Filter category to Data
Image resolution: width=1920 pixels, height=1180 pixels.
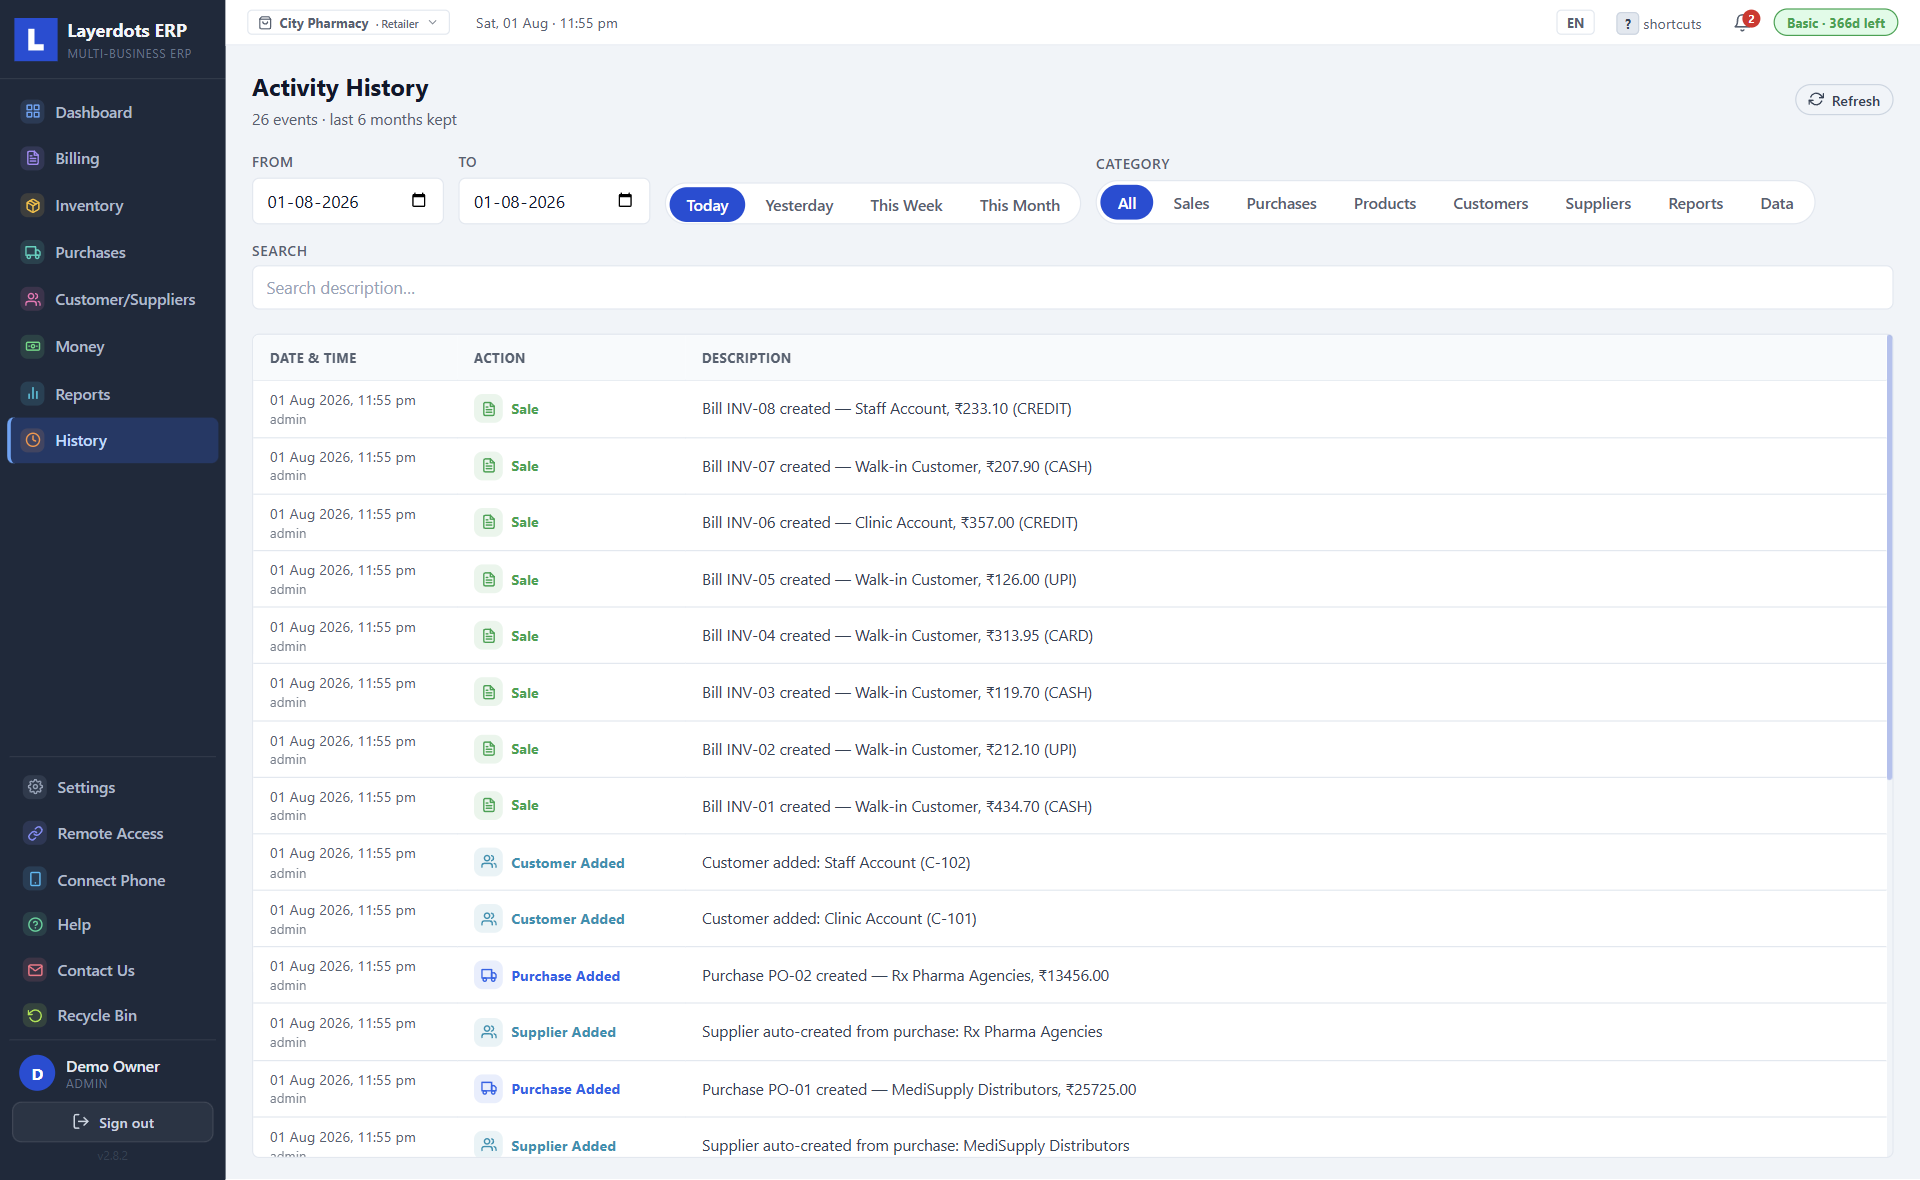pos(1777,203)
